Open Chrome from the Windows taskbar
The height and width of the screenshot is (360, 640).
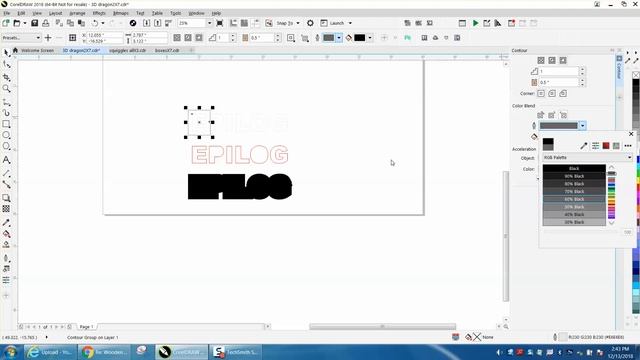[105, 352]
